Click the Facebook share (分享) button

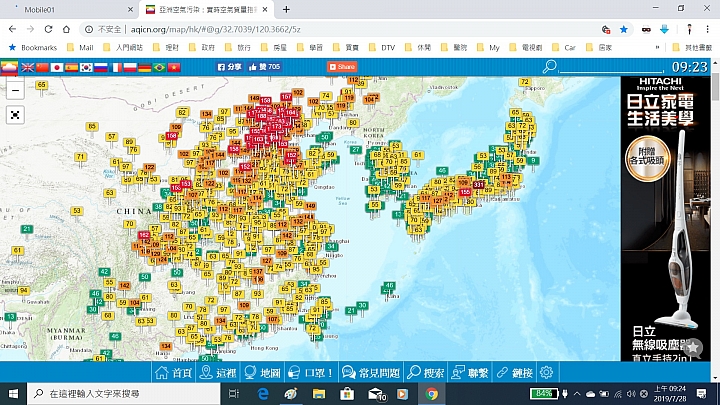pyautogui.click(x=229, y=67)
